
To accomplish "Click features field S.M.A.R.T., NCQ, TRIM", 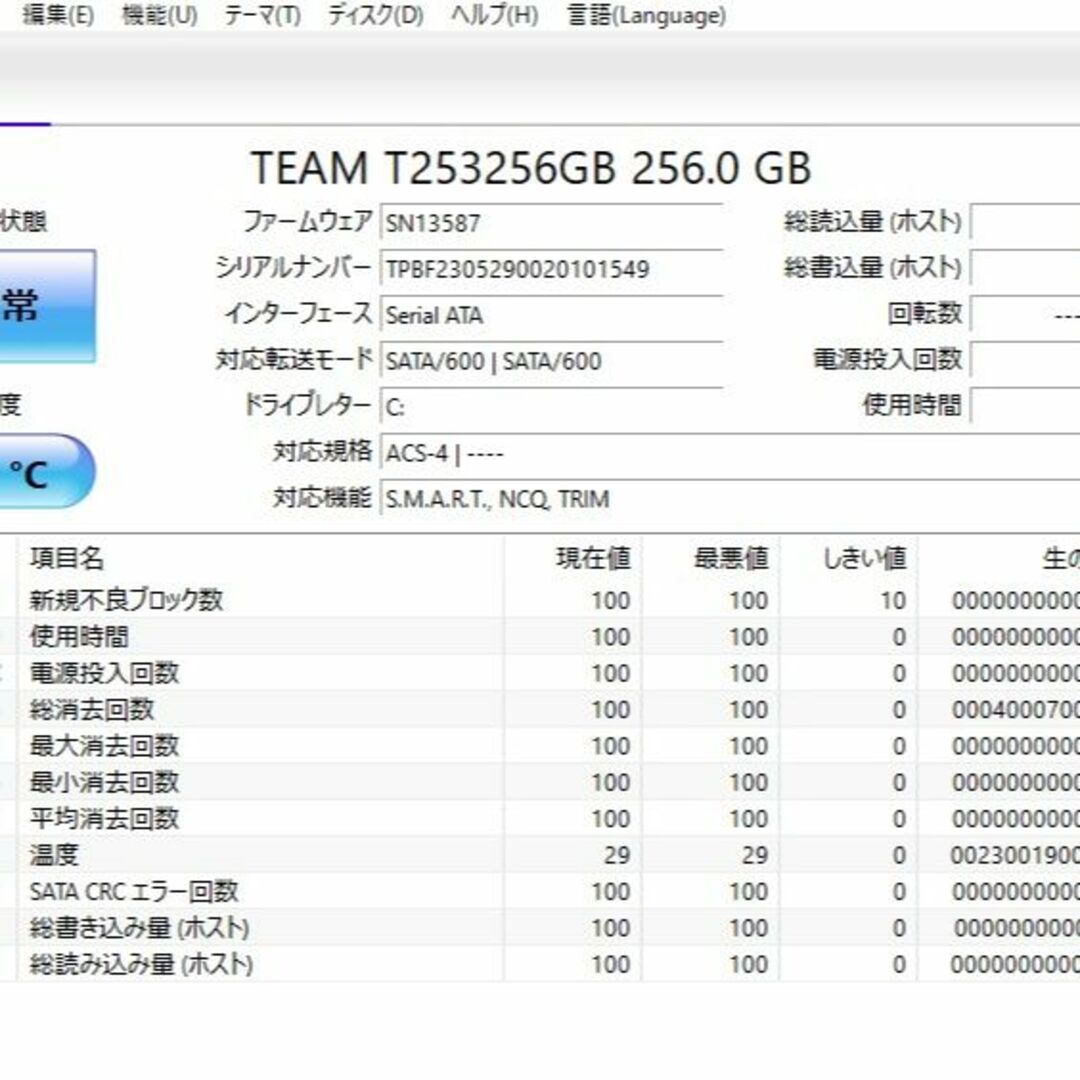I will point(729,499).
